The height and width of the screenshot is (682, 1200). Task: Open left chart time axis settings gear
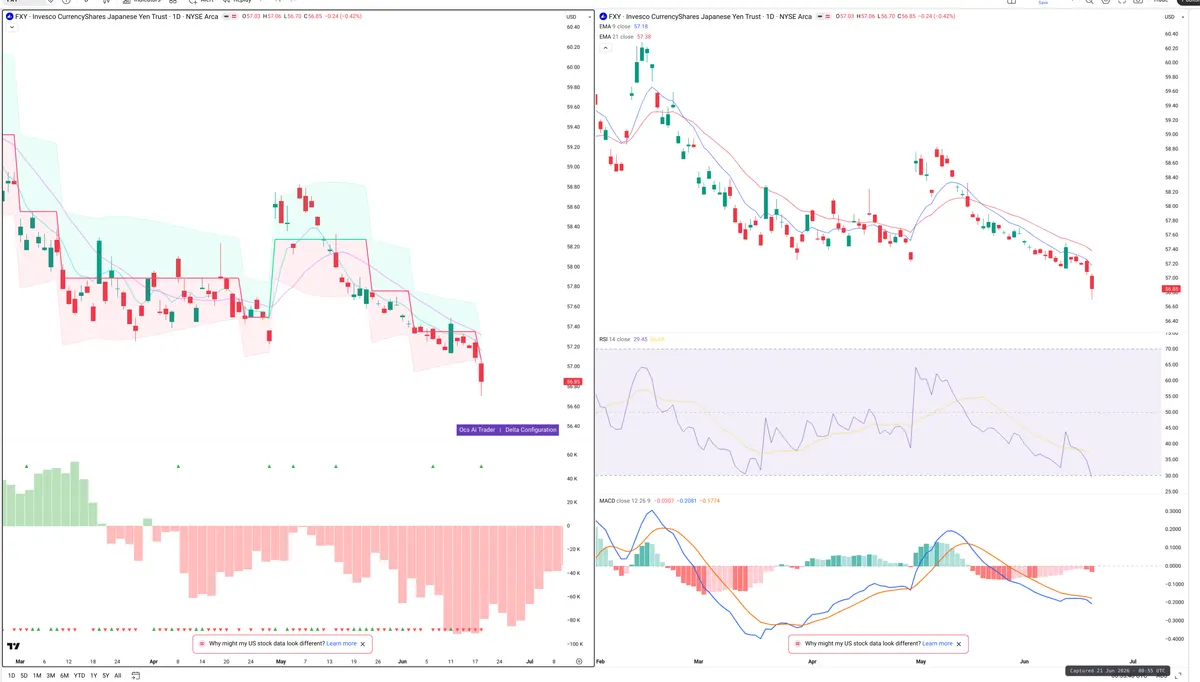point(579,662)
